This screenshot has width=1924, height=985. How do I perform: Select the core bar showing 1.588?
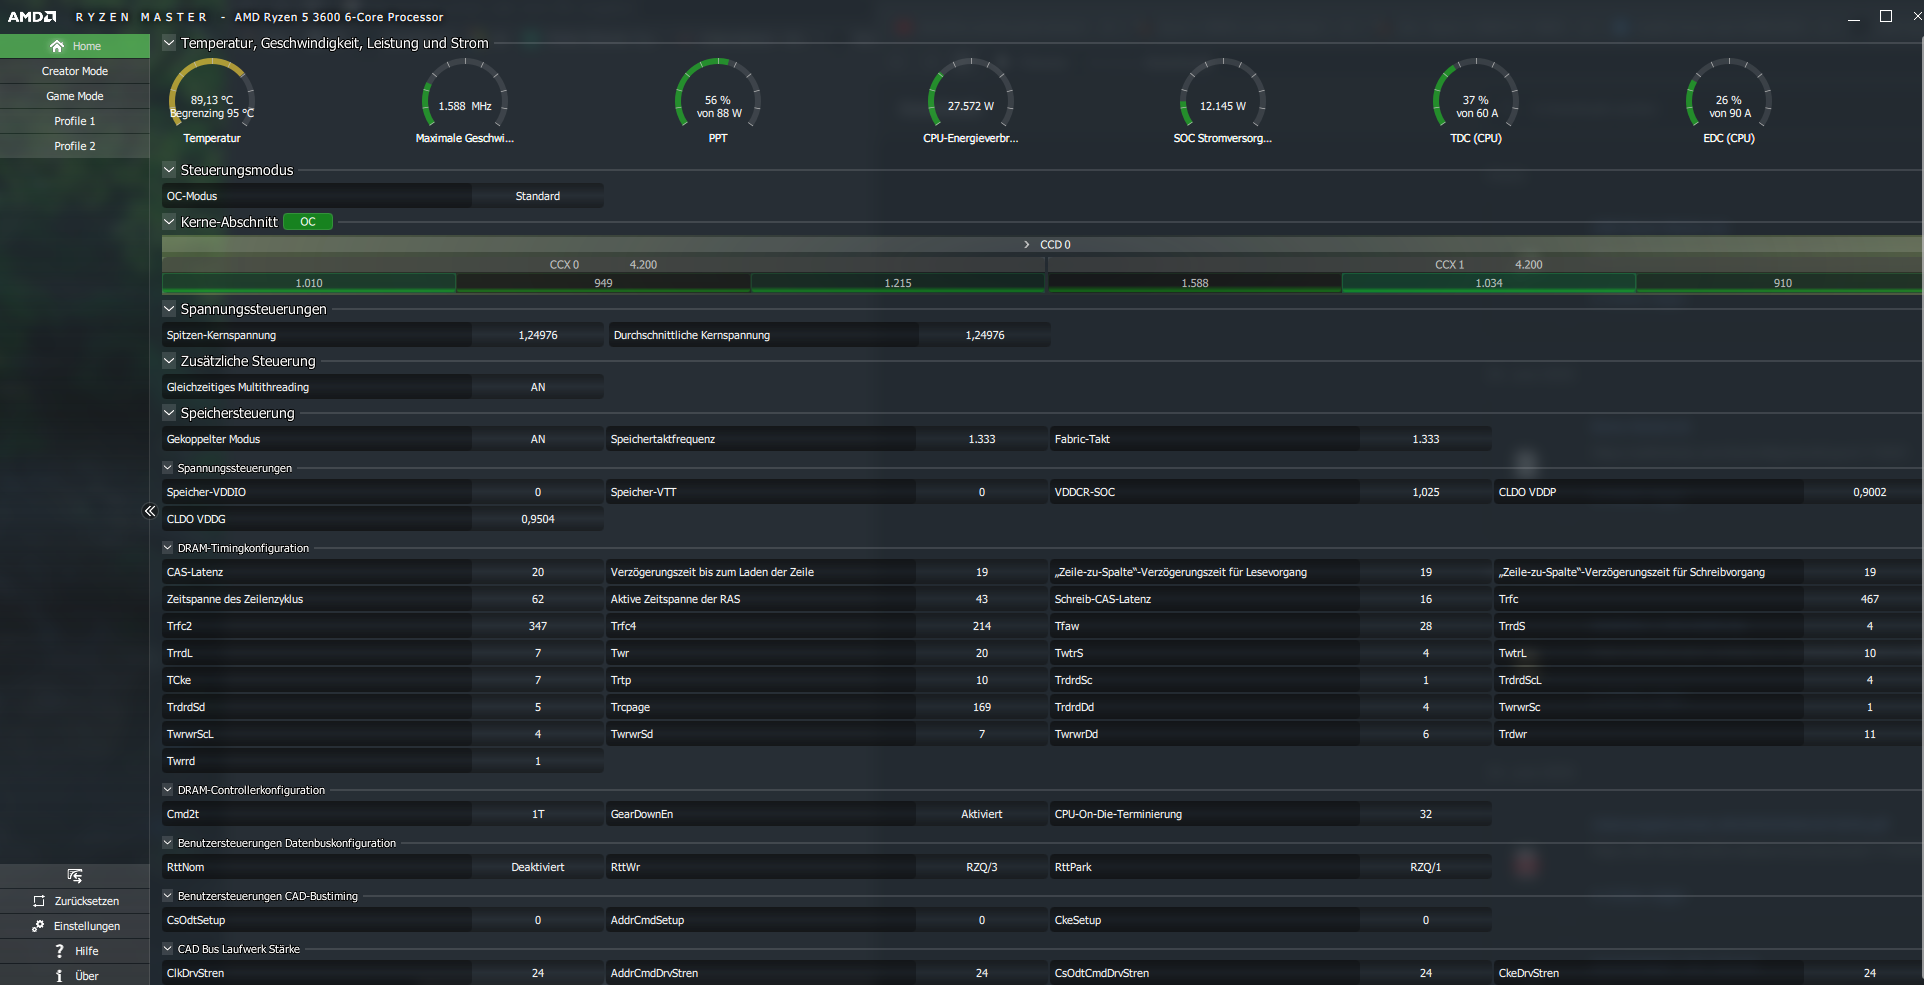click(1195, 283)
